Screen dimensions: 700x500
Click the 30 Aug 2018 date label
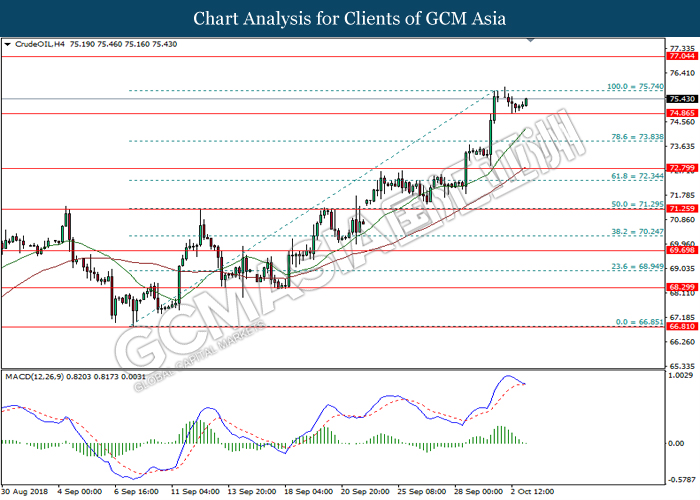(x=25, y=492)
